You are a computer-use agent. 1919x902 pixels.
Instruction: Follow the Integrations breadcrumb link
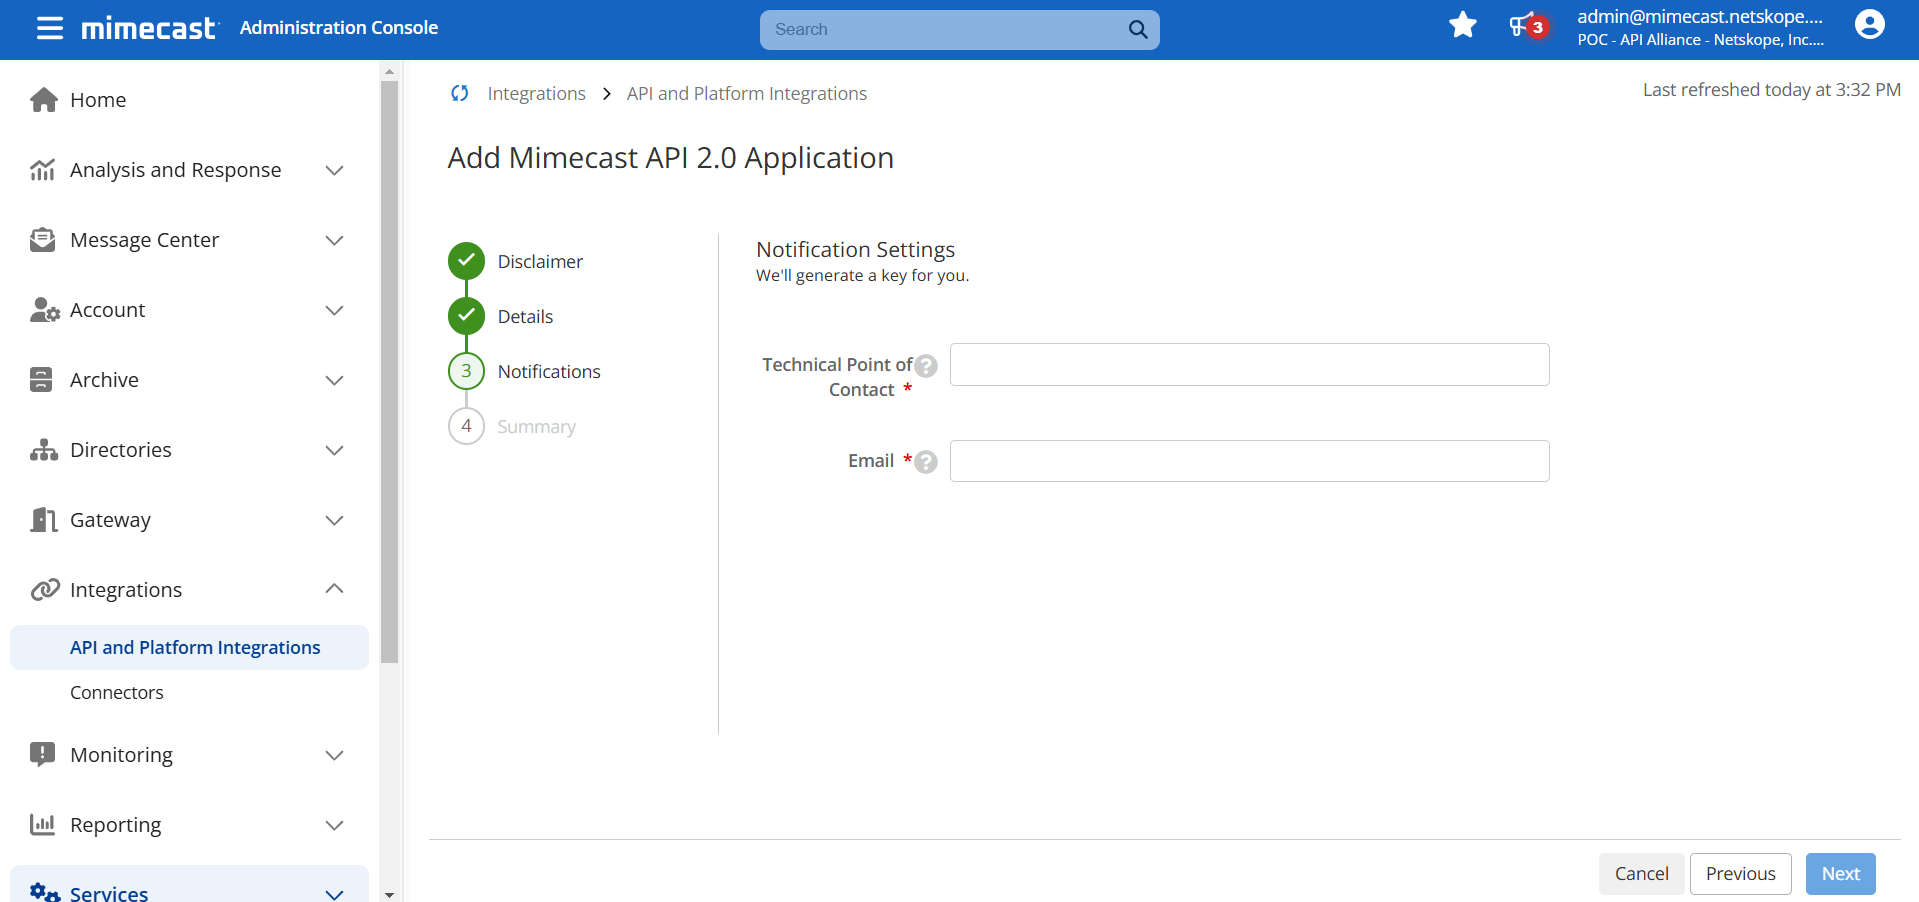(x=536, y=93)
